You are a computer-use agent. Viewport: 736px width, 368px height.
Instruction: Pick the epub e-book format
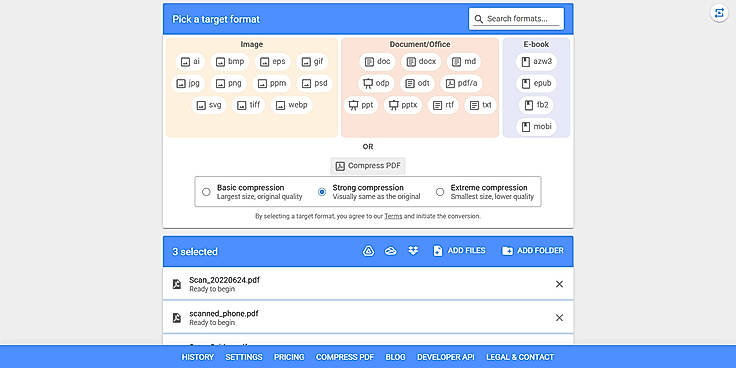[x=536, y=84]
